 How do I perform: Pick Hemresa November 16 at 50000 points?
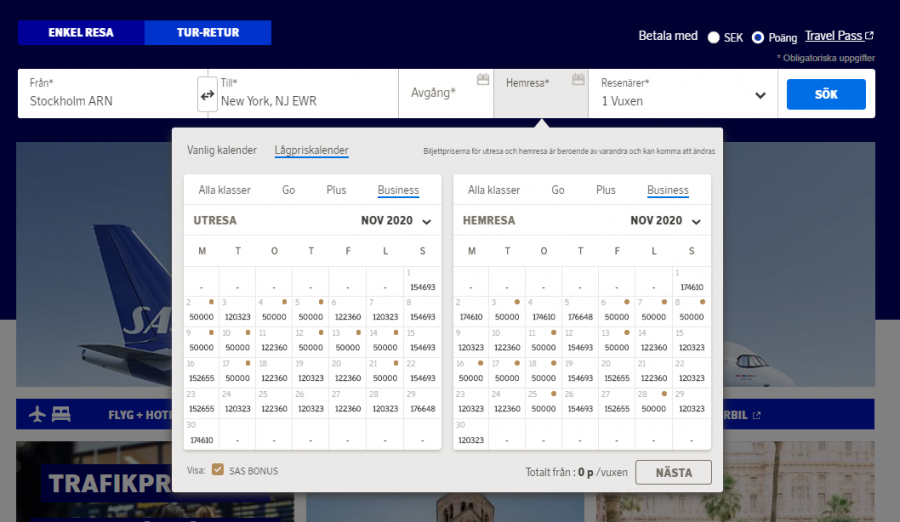pos(471,373)
